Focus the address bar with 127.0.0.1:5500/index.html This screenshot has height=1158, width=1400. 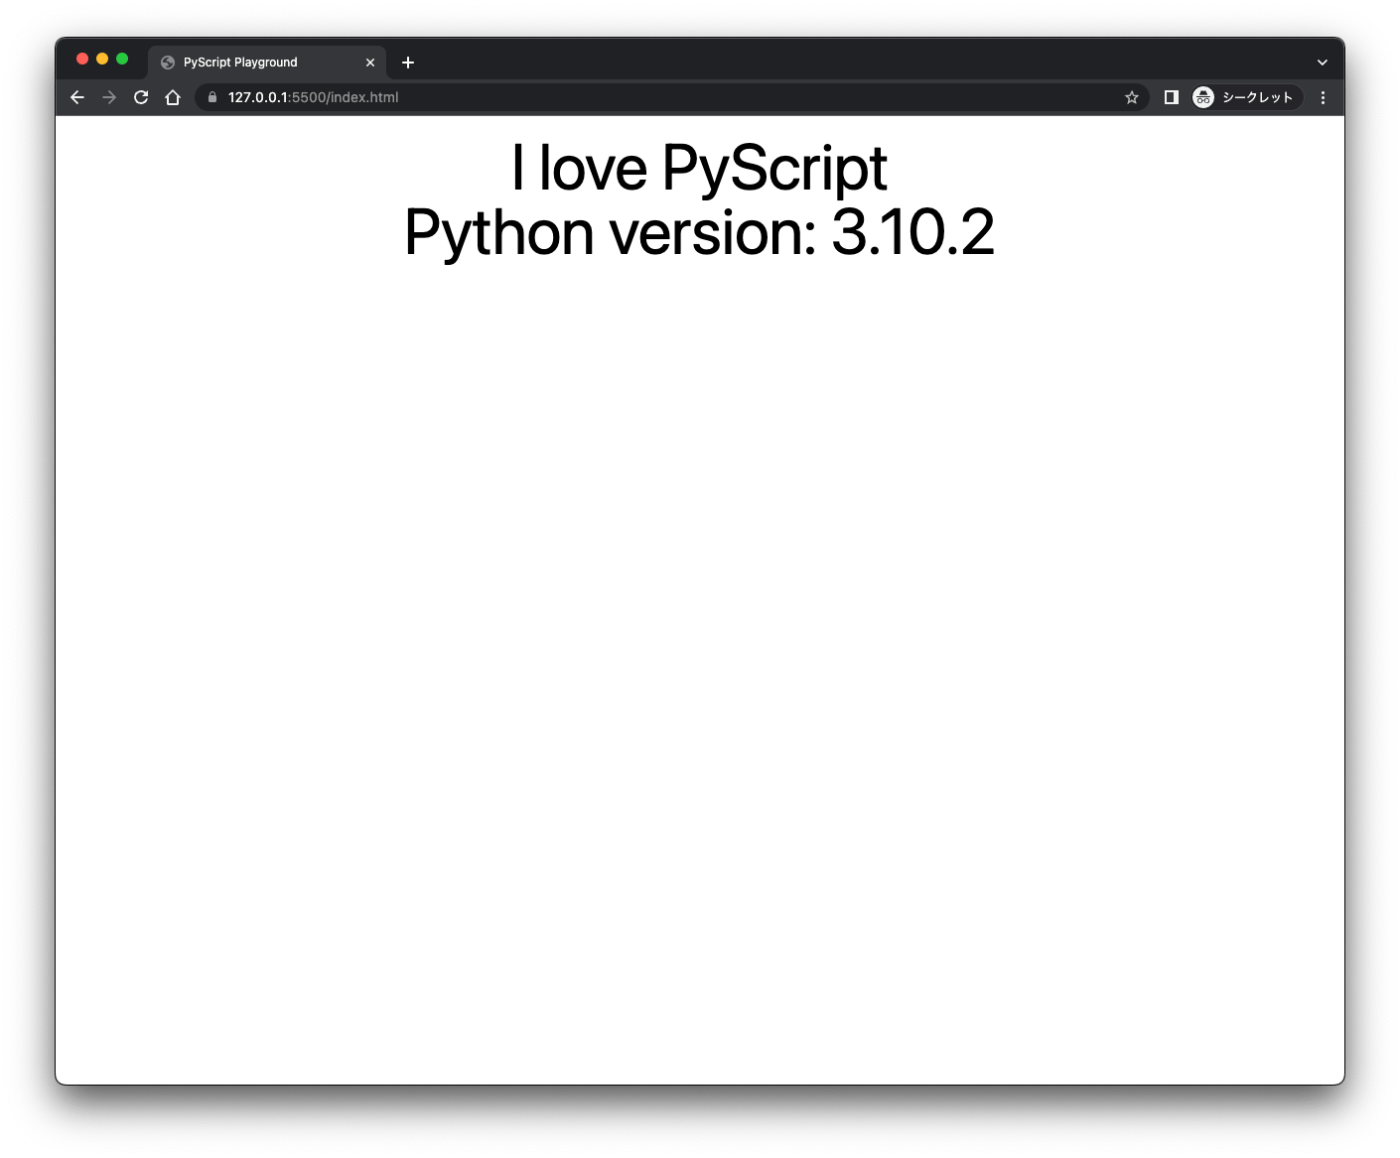click(x=670, y=97)
